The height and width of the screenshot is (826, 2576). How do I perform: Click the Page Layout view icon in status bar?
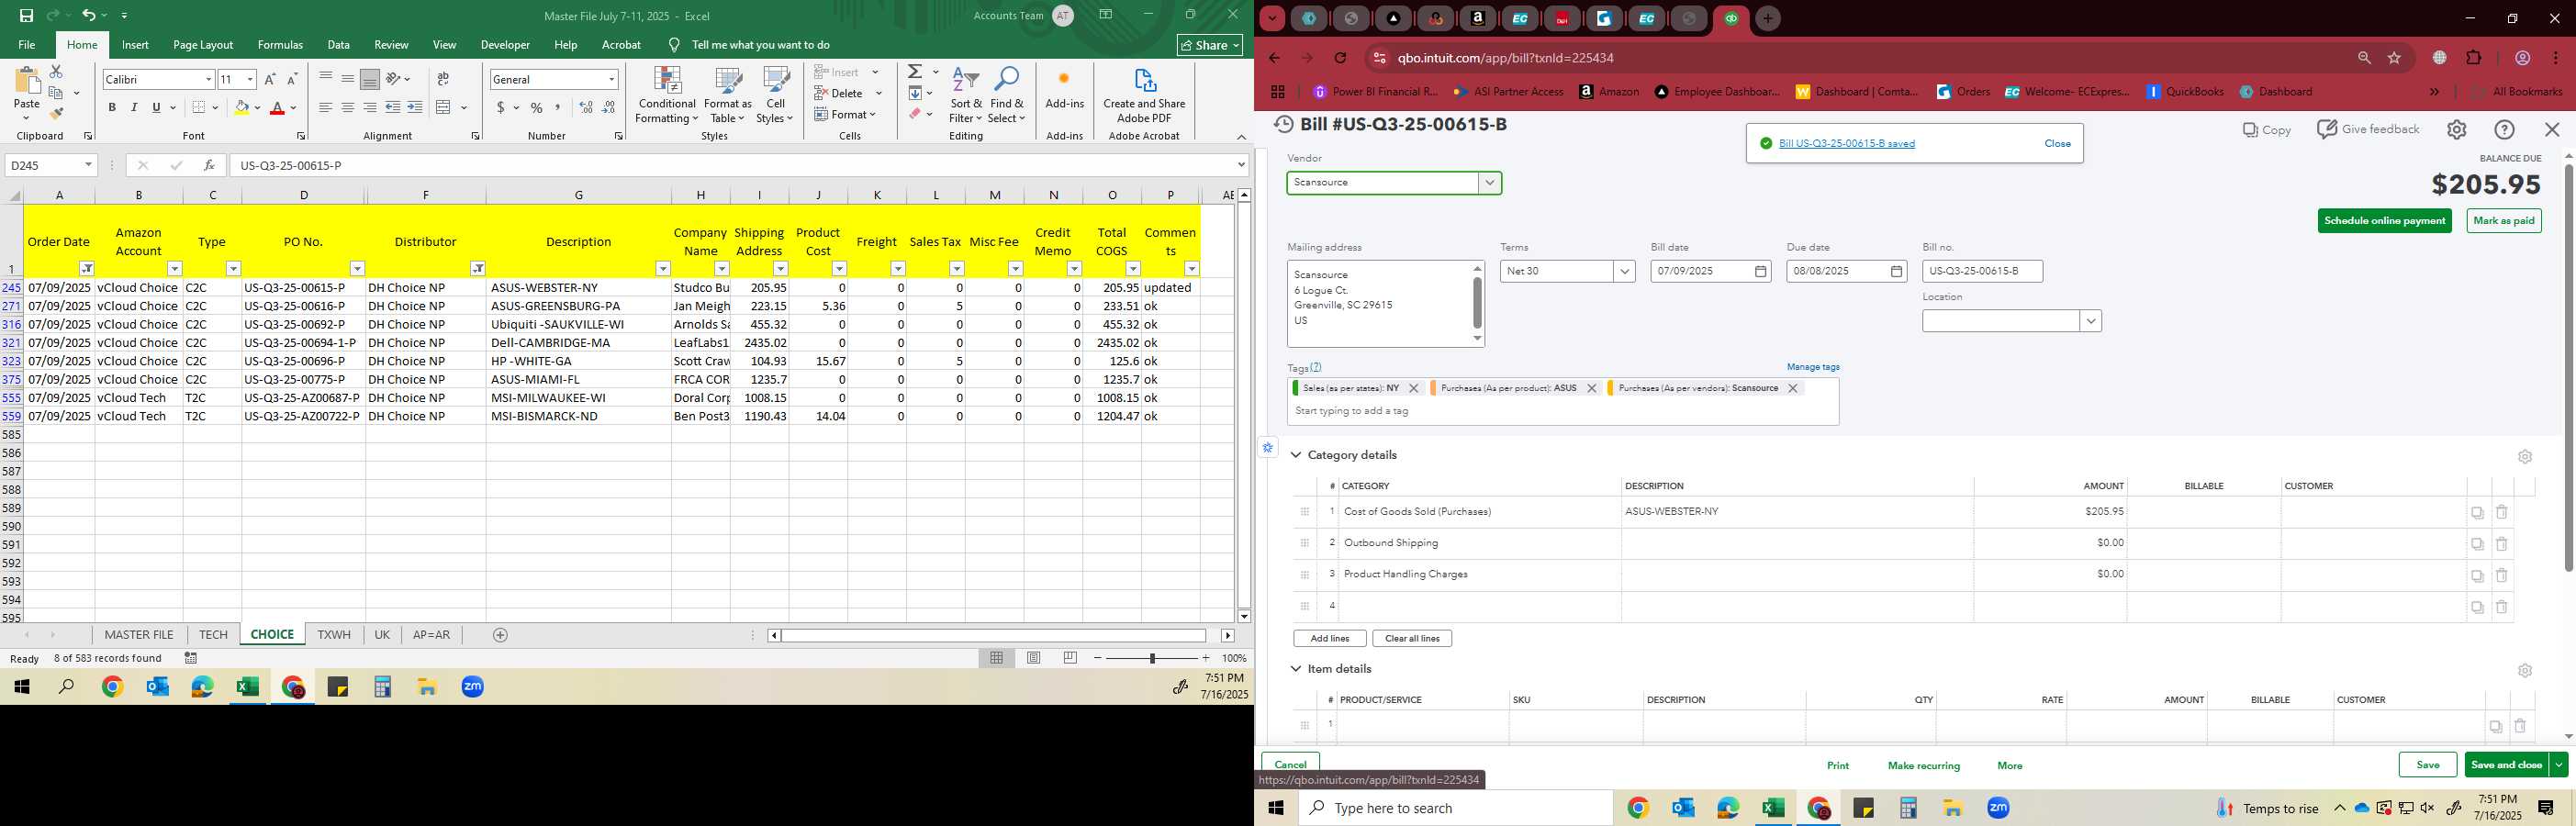click(1034, 658)
